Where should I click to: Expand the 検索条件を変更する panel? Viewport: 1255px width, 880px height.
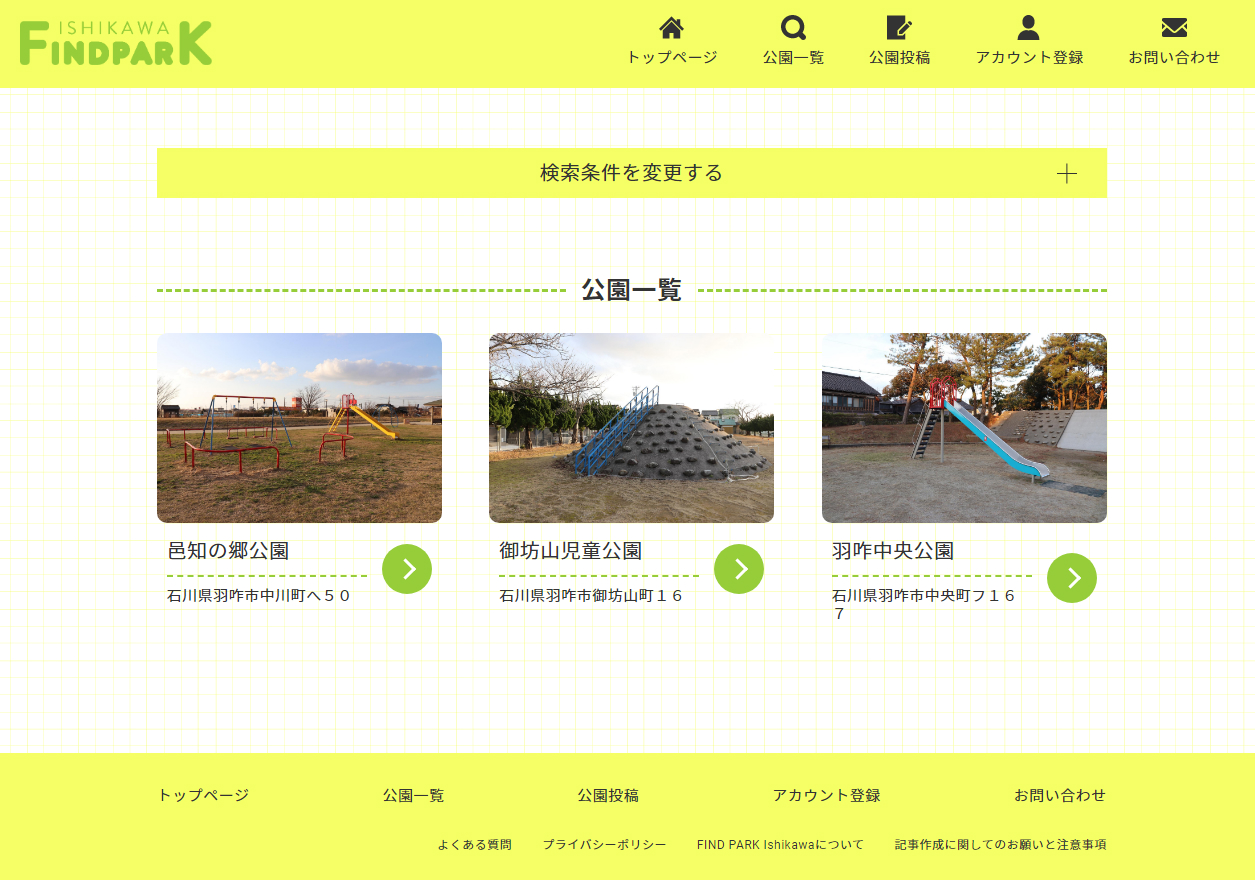(631, 173)
